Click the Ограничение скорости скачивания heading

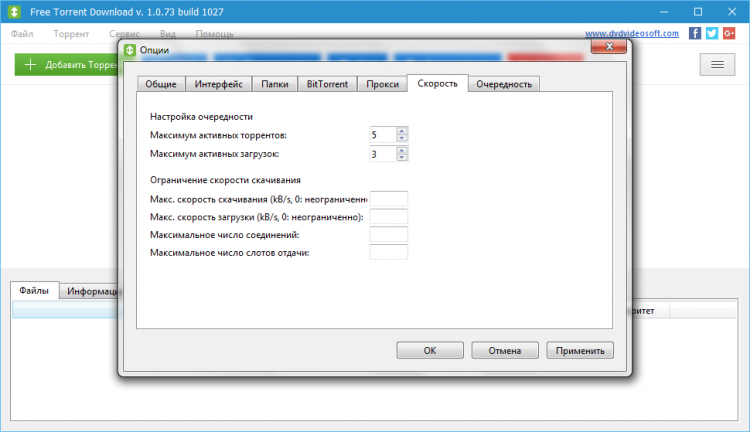pyautogui.click(x=225, y=180)
